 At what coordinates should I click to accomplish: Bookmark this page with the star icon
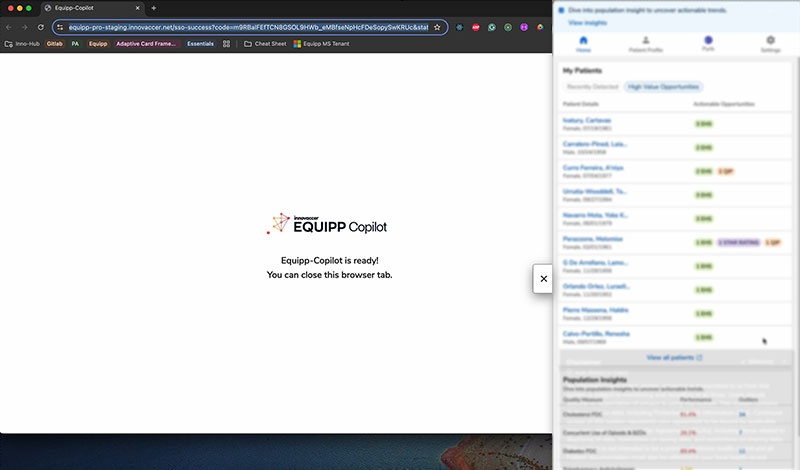coord(437,27)
